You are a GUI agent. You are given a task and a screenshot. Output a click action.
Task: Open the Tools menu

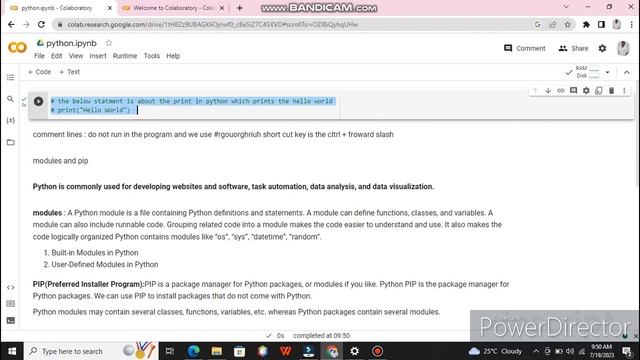pyautogui.click(x=152, y=56)
